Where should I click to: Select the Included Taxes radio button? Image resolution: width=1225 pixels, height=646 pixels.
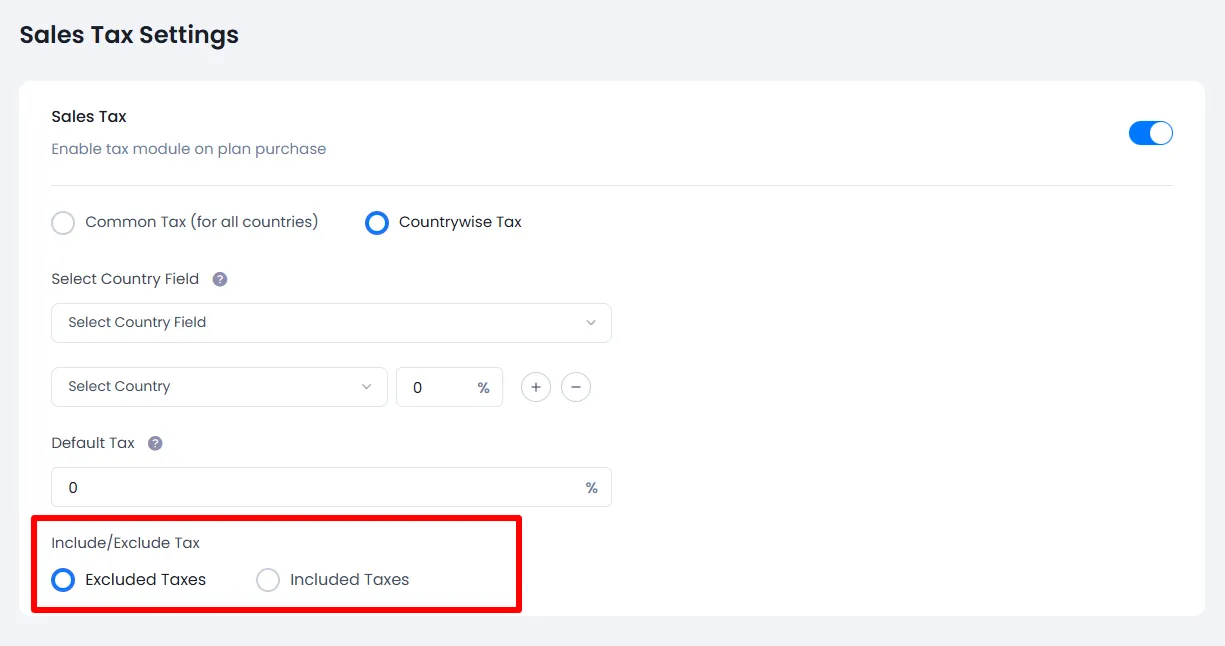268,580
